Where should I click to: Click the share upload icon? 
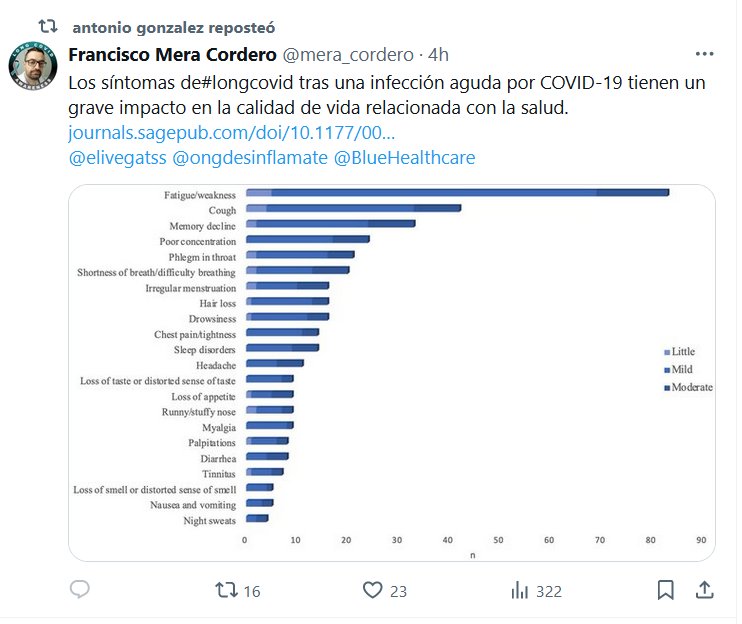tap(704, 590)
